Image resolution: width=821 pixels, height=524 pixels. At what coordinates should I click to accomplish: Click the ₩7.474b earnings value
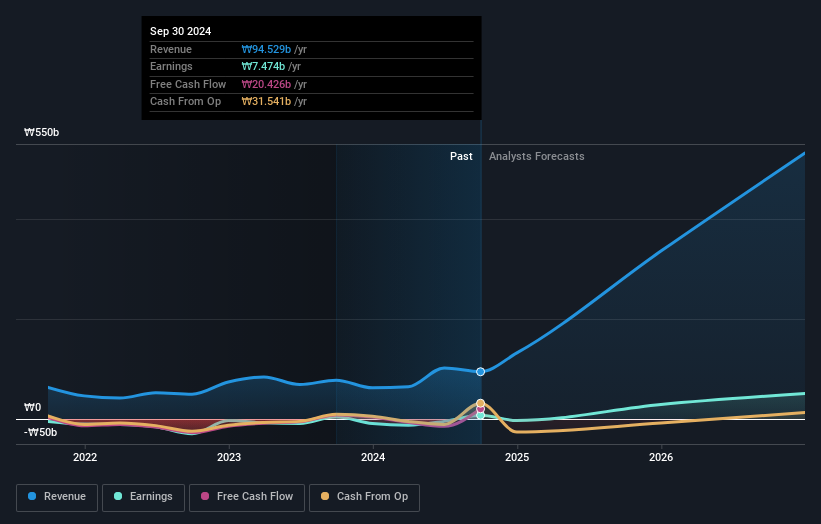[x=263, y=66]
